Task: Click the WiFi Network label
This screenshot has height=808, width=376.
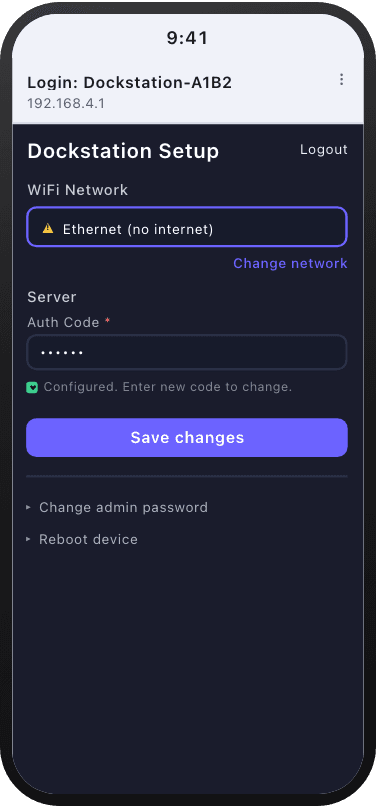Action: click(78, 190)
